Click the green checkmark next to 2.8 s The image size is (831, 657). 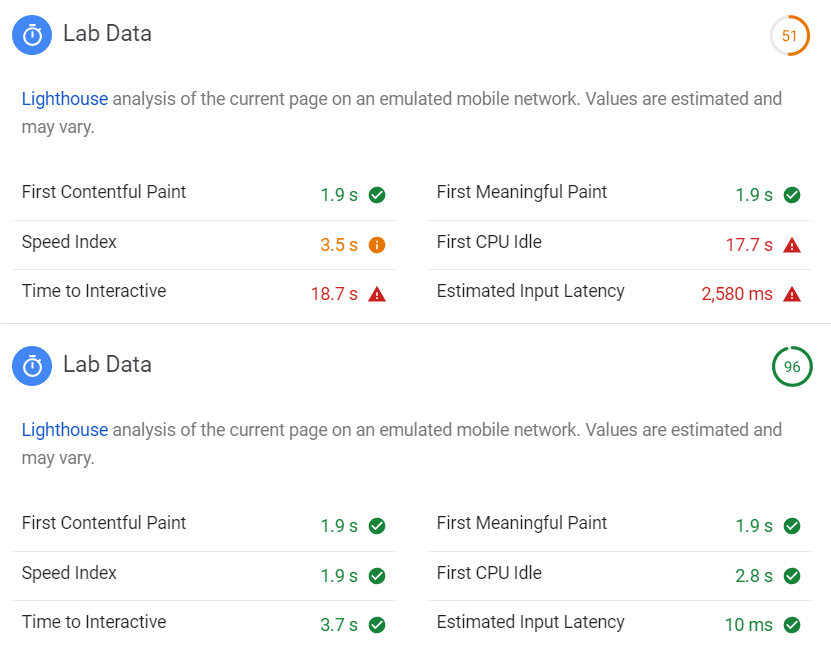tap(792, 576)
